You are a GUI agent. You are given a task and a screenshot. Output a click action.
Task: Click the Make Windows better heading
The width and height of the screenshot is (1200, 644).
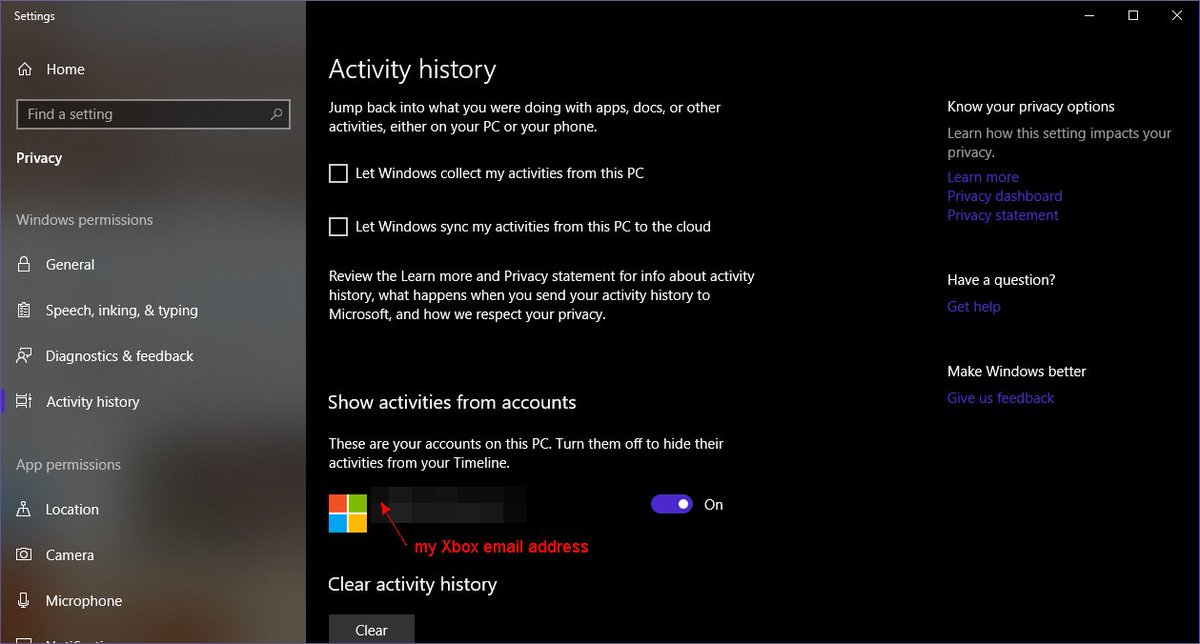pos(1017,371)
